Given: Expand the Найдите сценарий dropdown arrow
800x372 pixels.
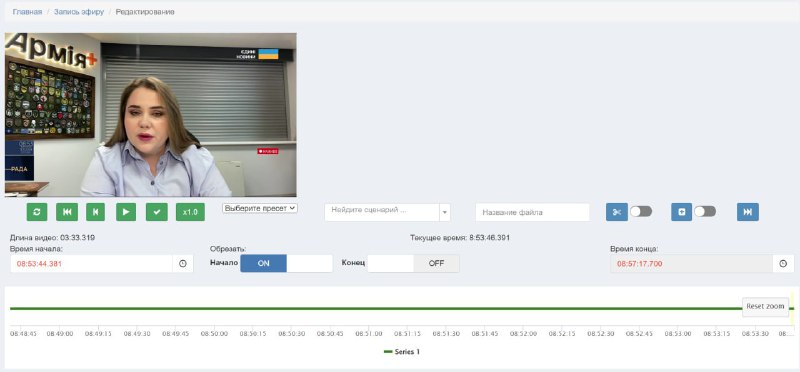Looking at the screenshot, I should pos(445,212).
